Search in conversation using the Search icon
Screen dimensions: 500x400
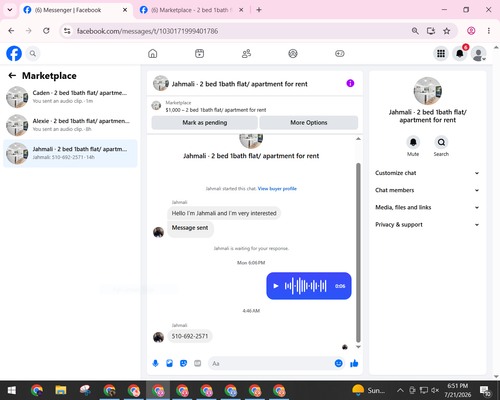coord(441,142)
